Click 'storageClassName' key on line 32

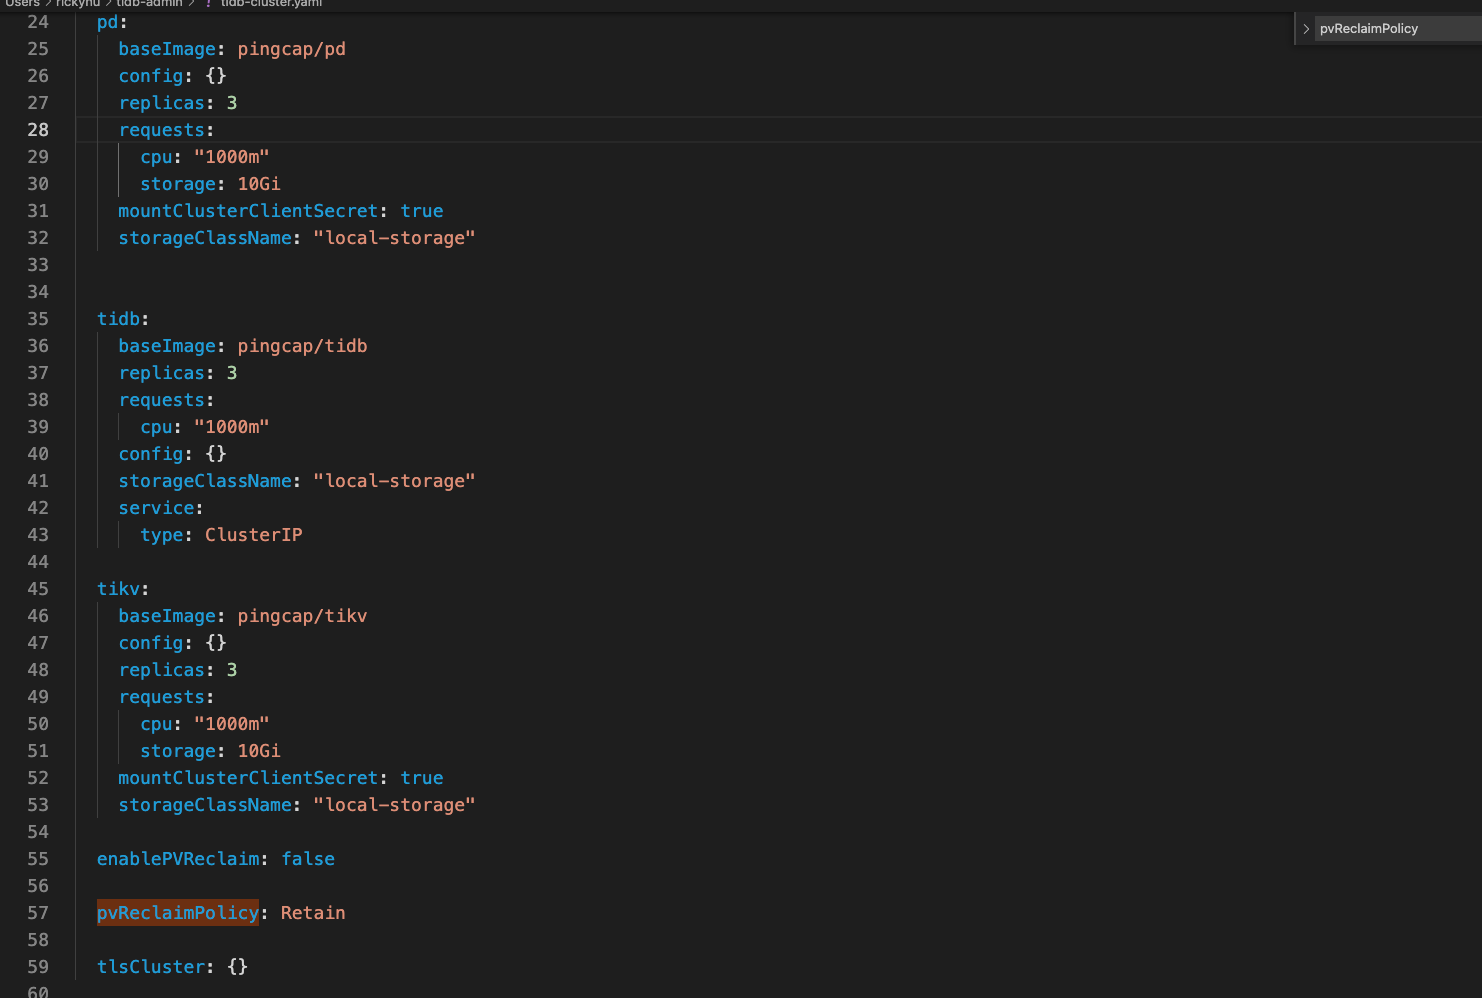click(205, 238)
